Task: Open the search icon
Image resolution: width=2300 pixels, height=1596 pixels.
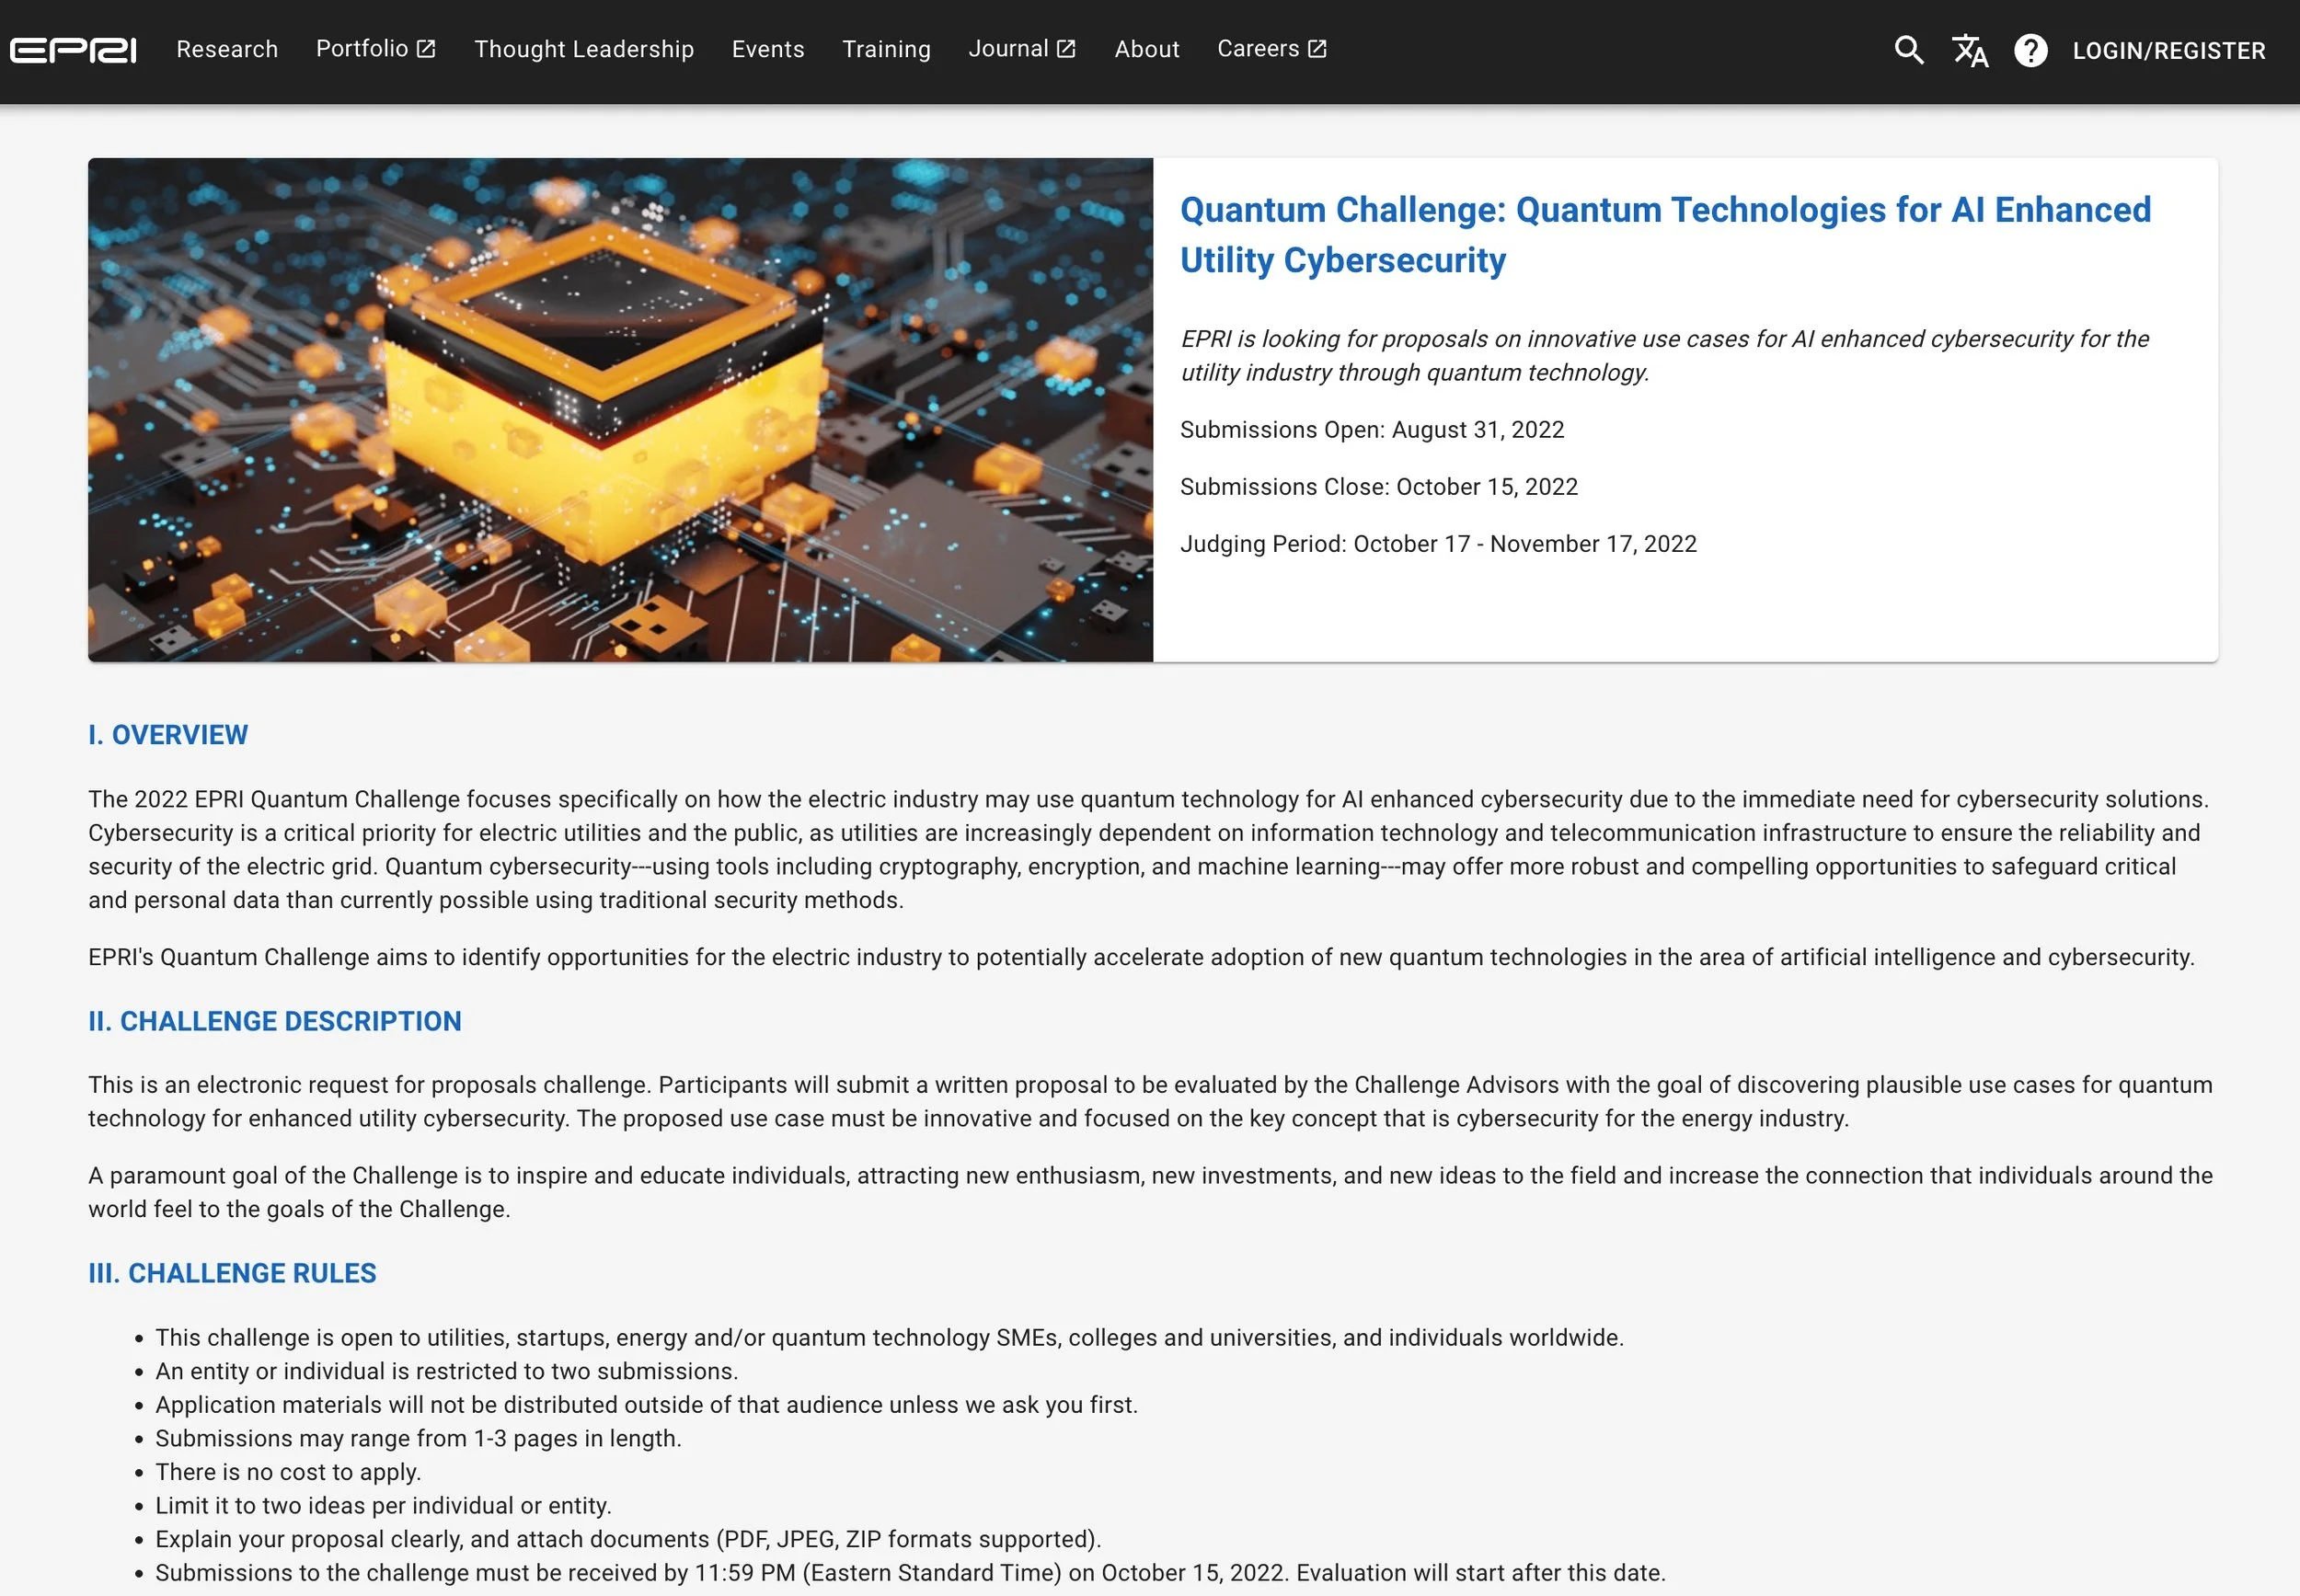Action: [x=1909, y=50]
